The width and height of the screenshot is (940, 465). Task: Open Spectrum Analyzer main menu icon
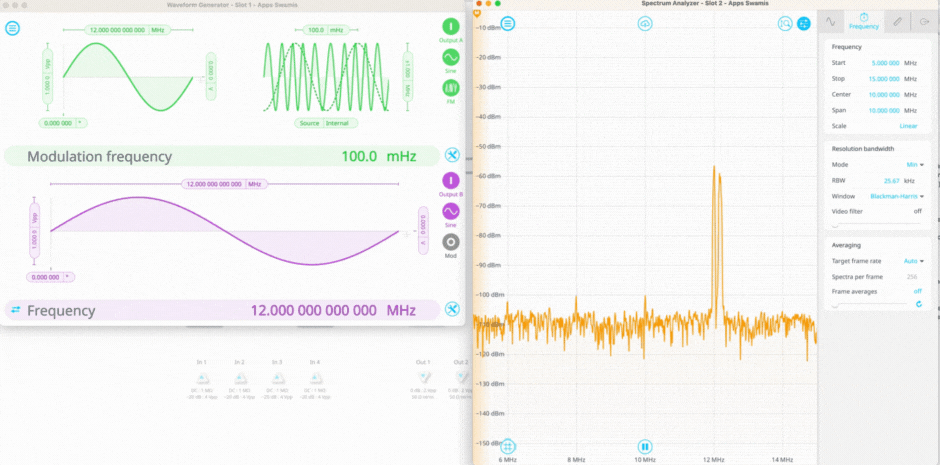508,24
